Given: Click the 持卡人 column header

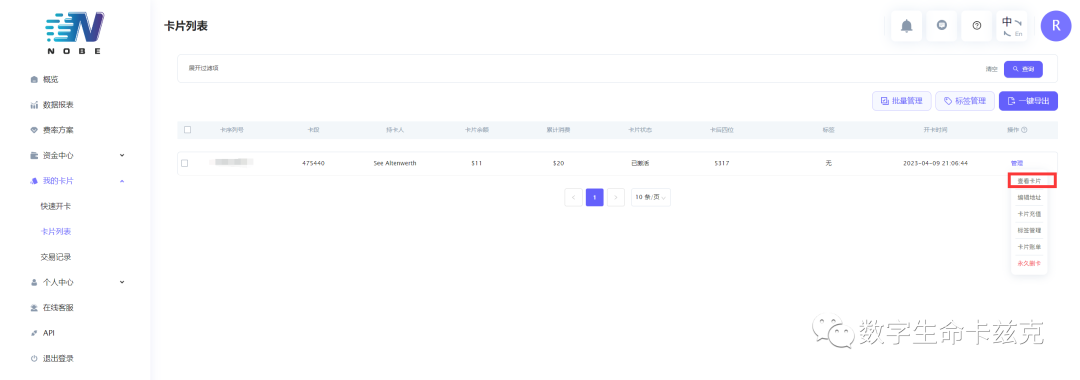Looking at the screenshot, I should pos(395,129).
